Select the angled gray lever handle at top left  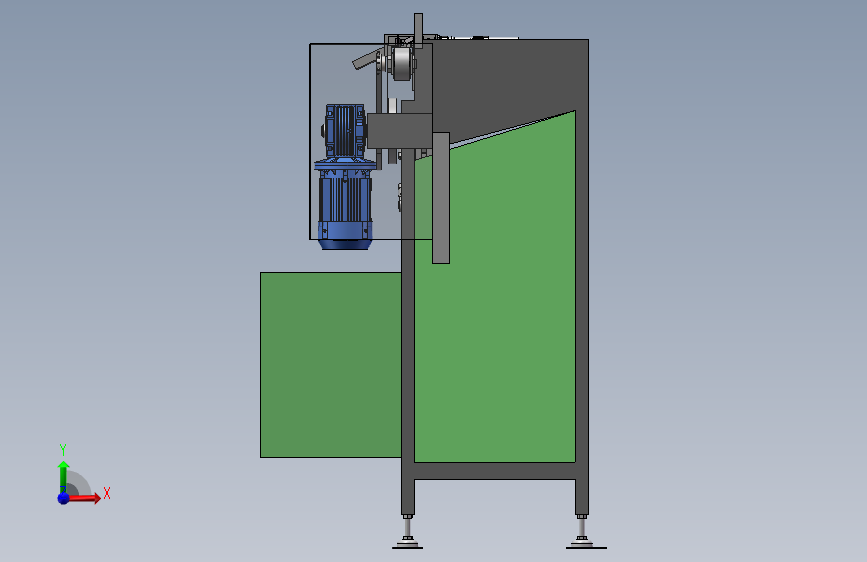(x=365, y=60)
